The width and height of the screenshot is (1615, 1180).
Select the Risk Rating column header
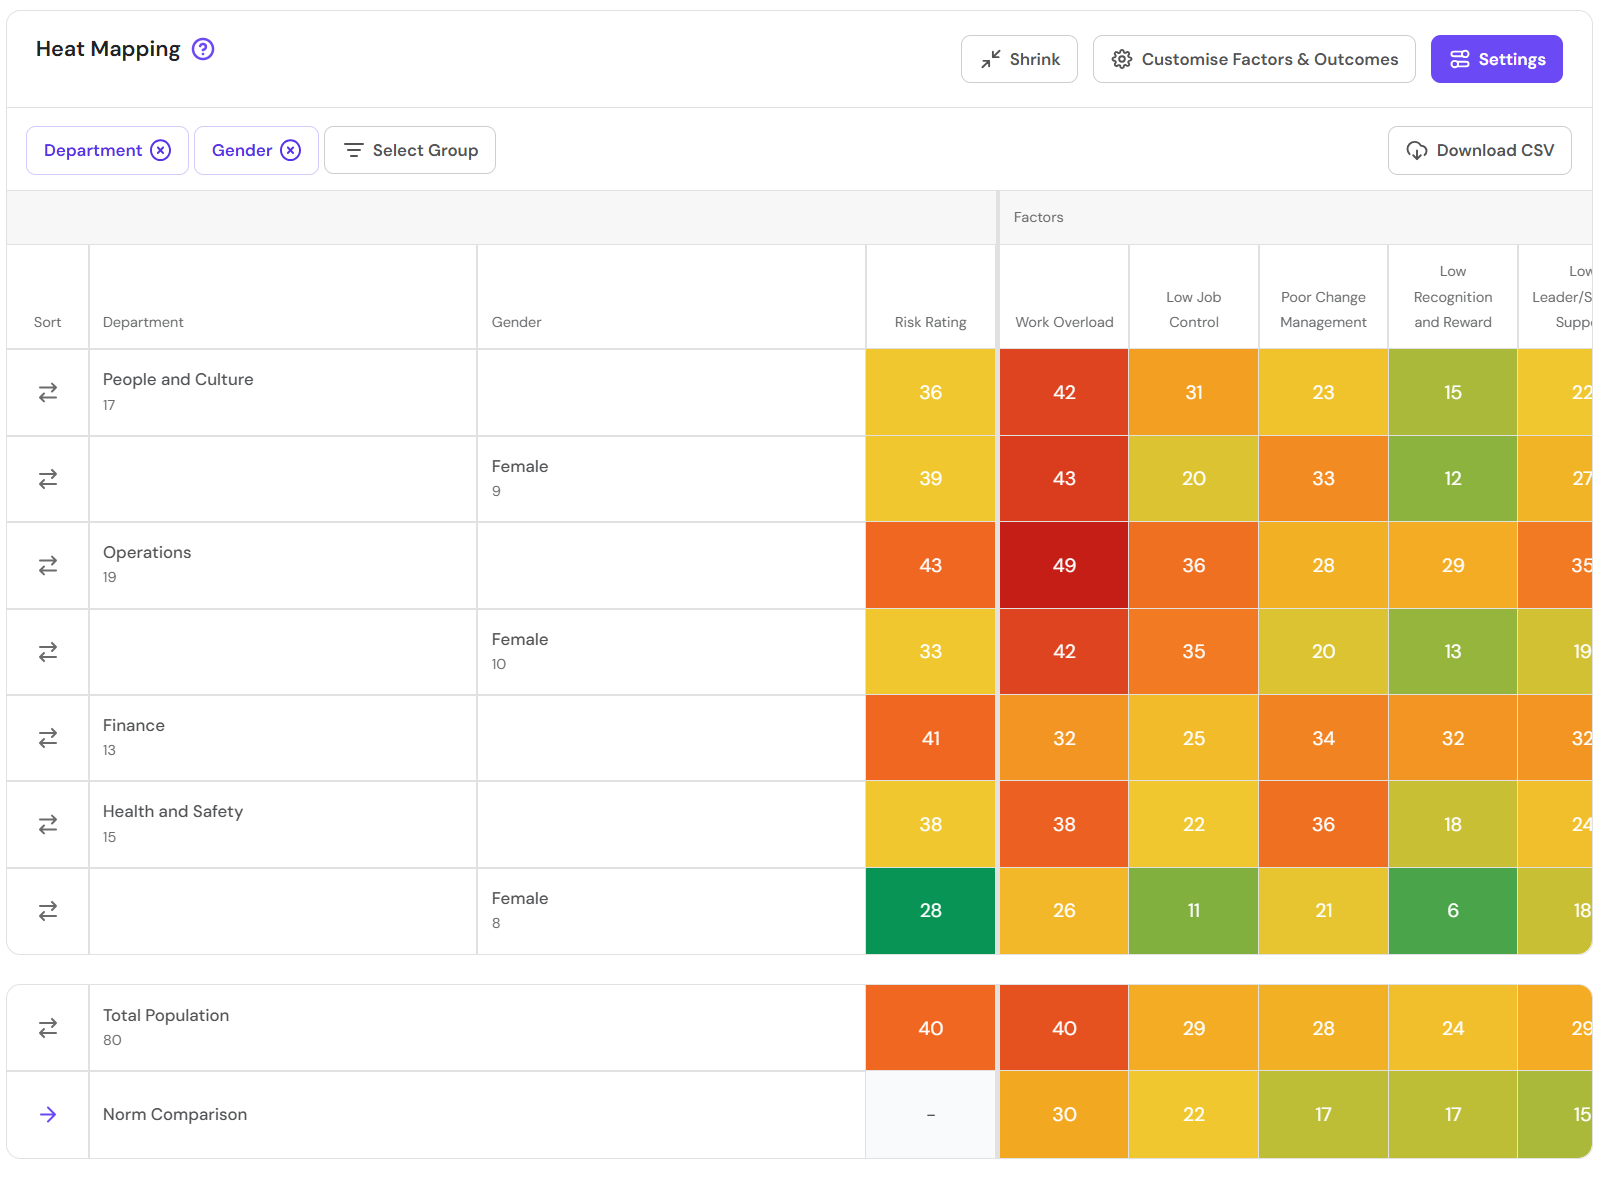[x=930, y=322]
